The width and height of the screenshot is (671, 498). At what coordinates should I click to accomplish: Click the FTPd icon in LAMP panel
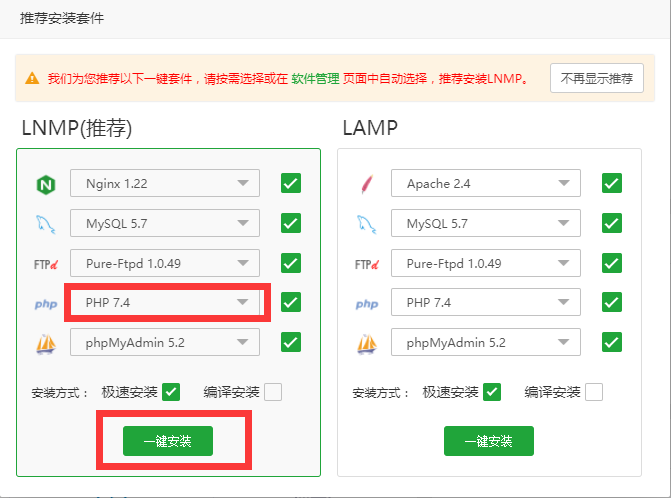pyautogui.click(x=367, y=265)
